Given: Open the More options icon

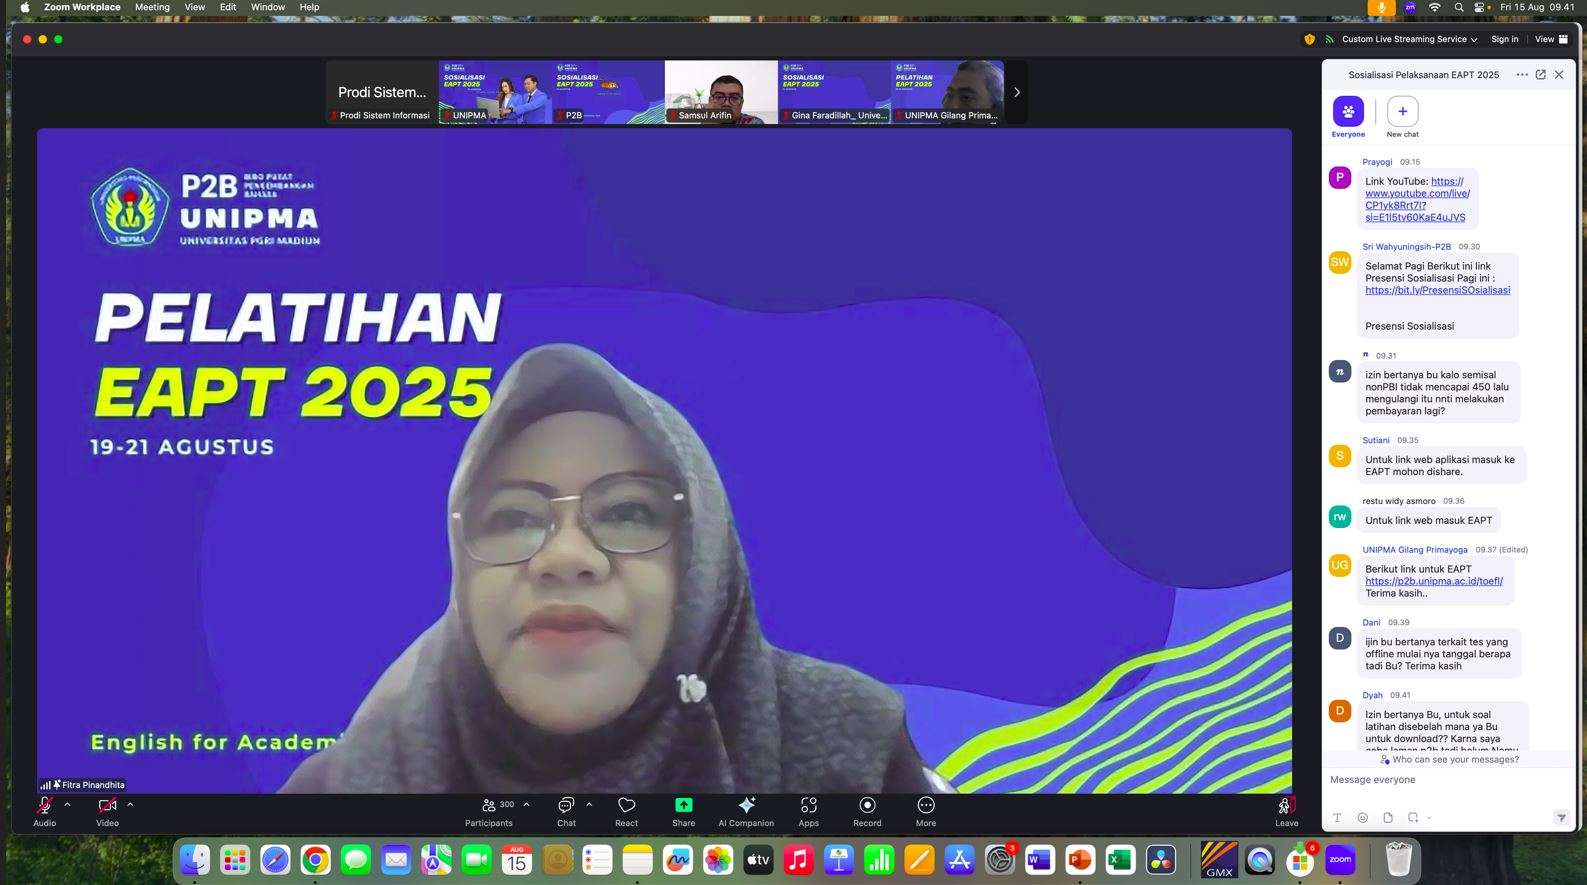Looking at the screenshot, I should pyautogui.click(x=926, y=805).
